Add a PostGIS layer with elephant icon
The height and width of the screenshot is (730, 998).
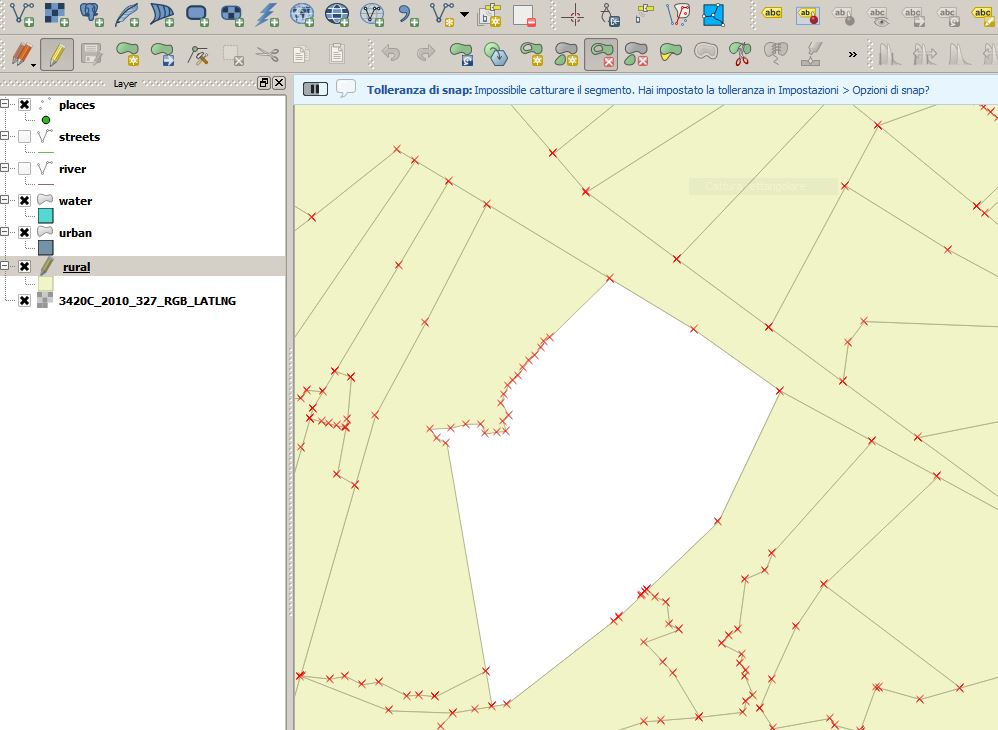(92, 14)
